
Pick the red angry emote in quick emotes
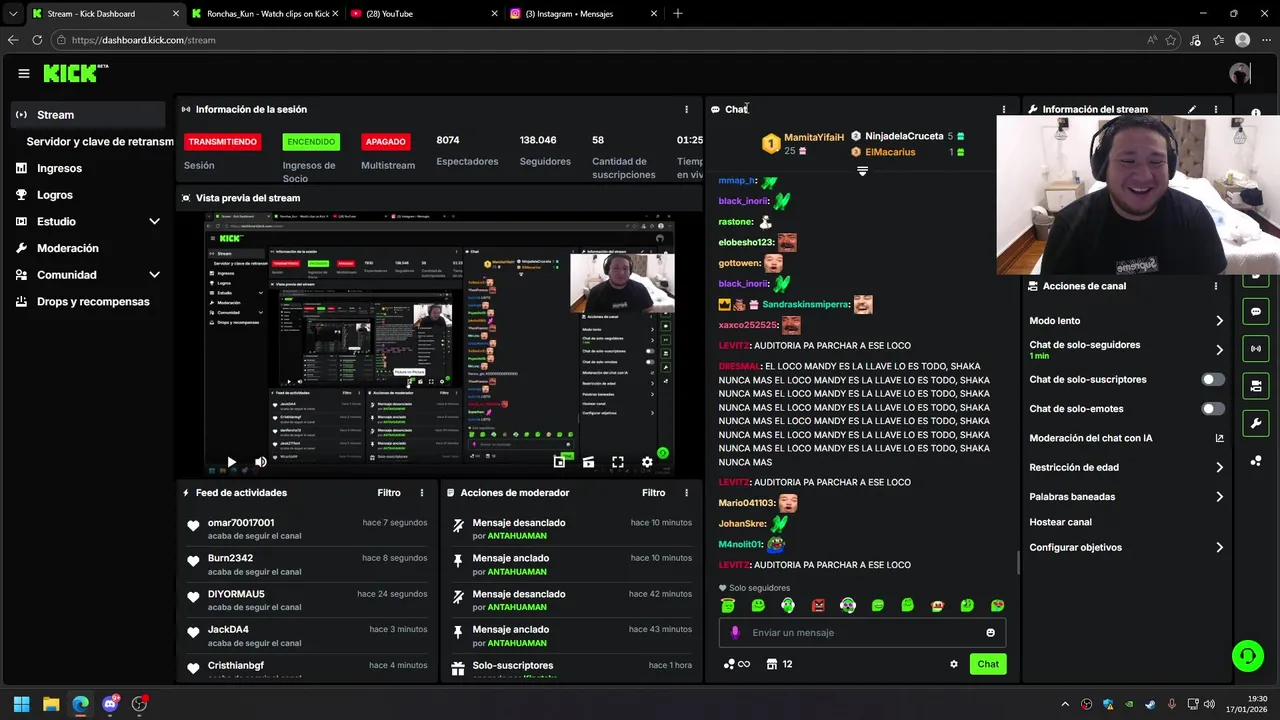tap(818, 605)
